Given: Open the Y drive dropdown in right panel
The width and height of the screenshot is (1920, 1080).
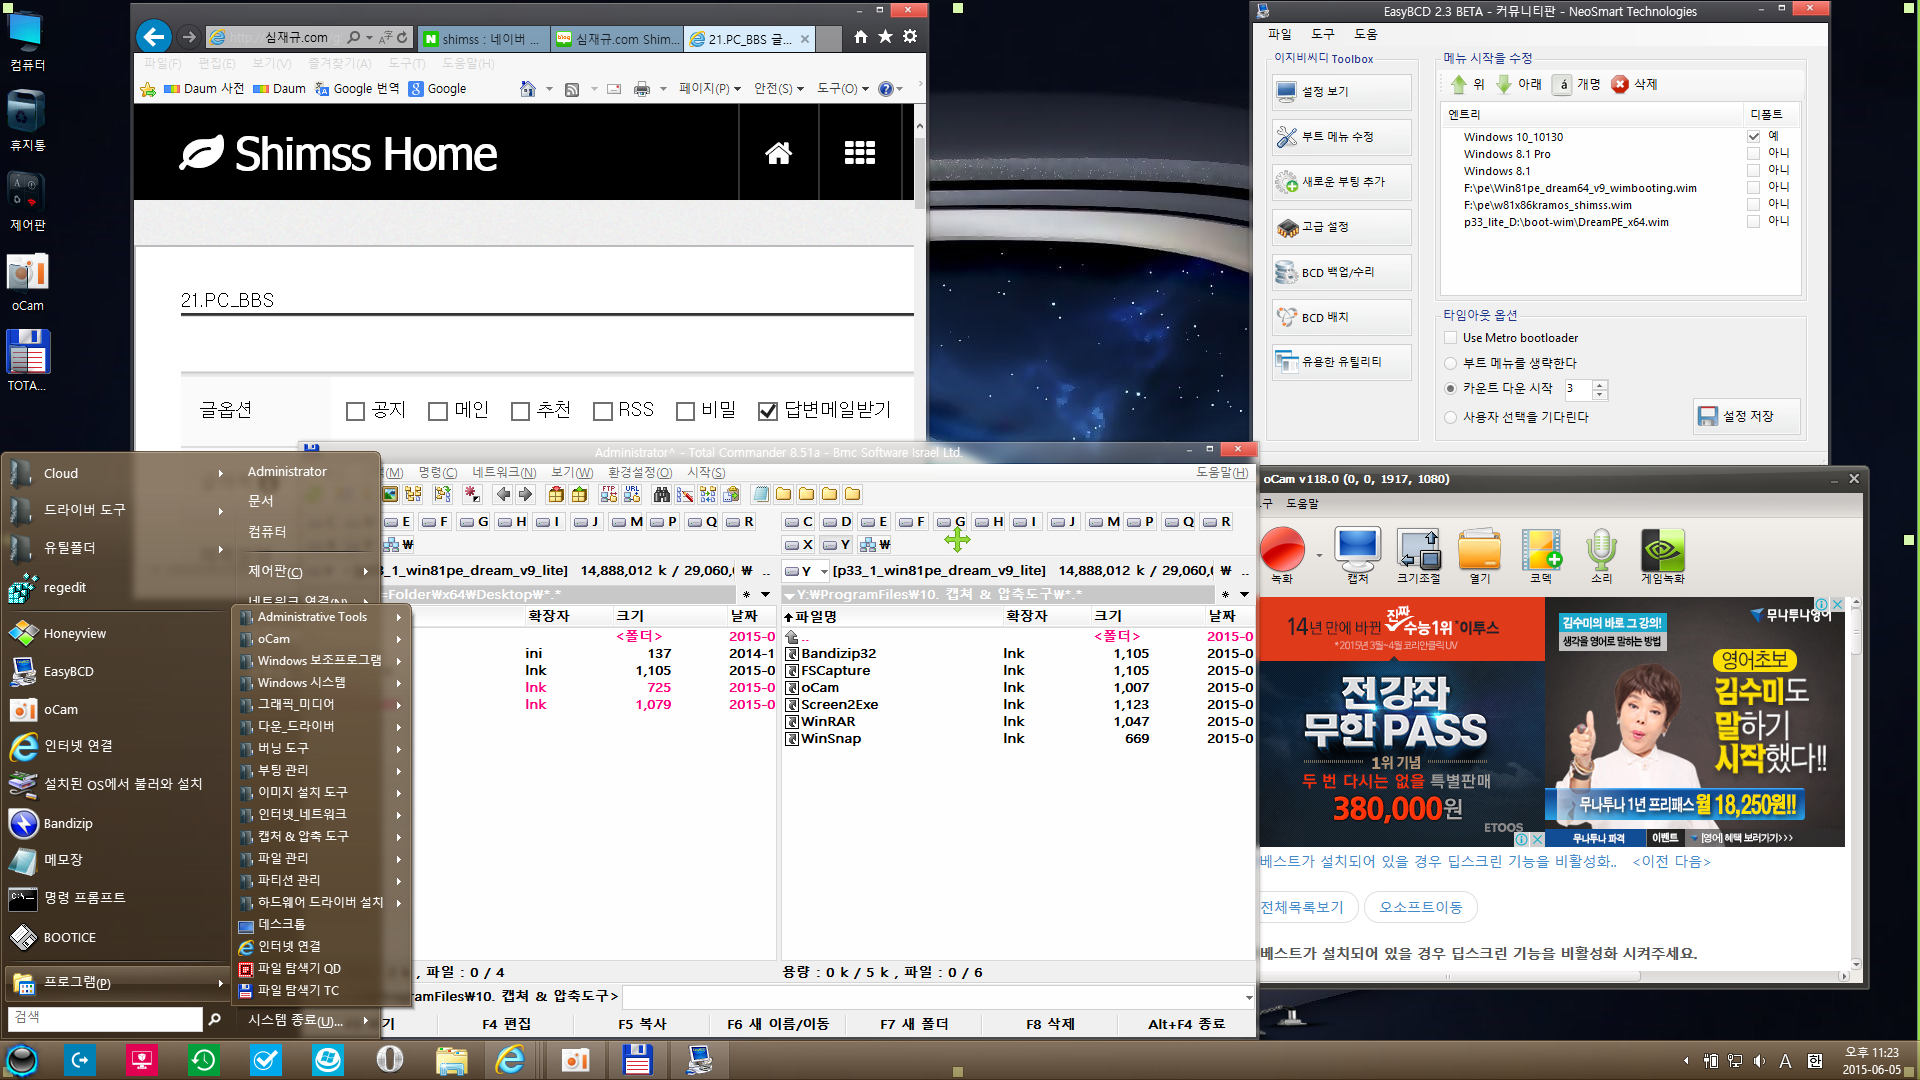Looking at the screenshot, I should pyautogui.click(x=824, y=572).
